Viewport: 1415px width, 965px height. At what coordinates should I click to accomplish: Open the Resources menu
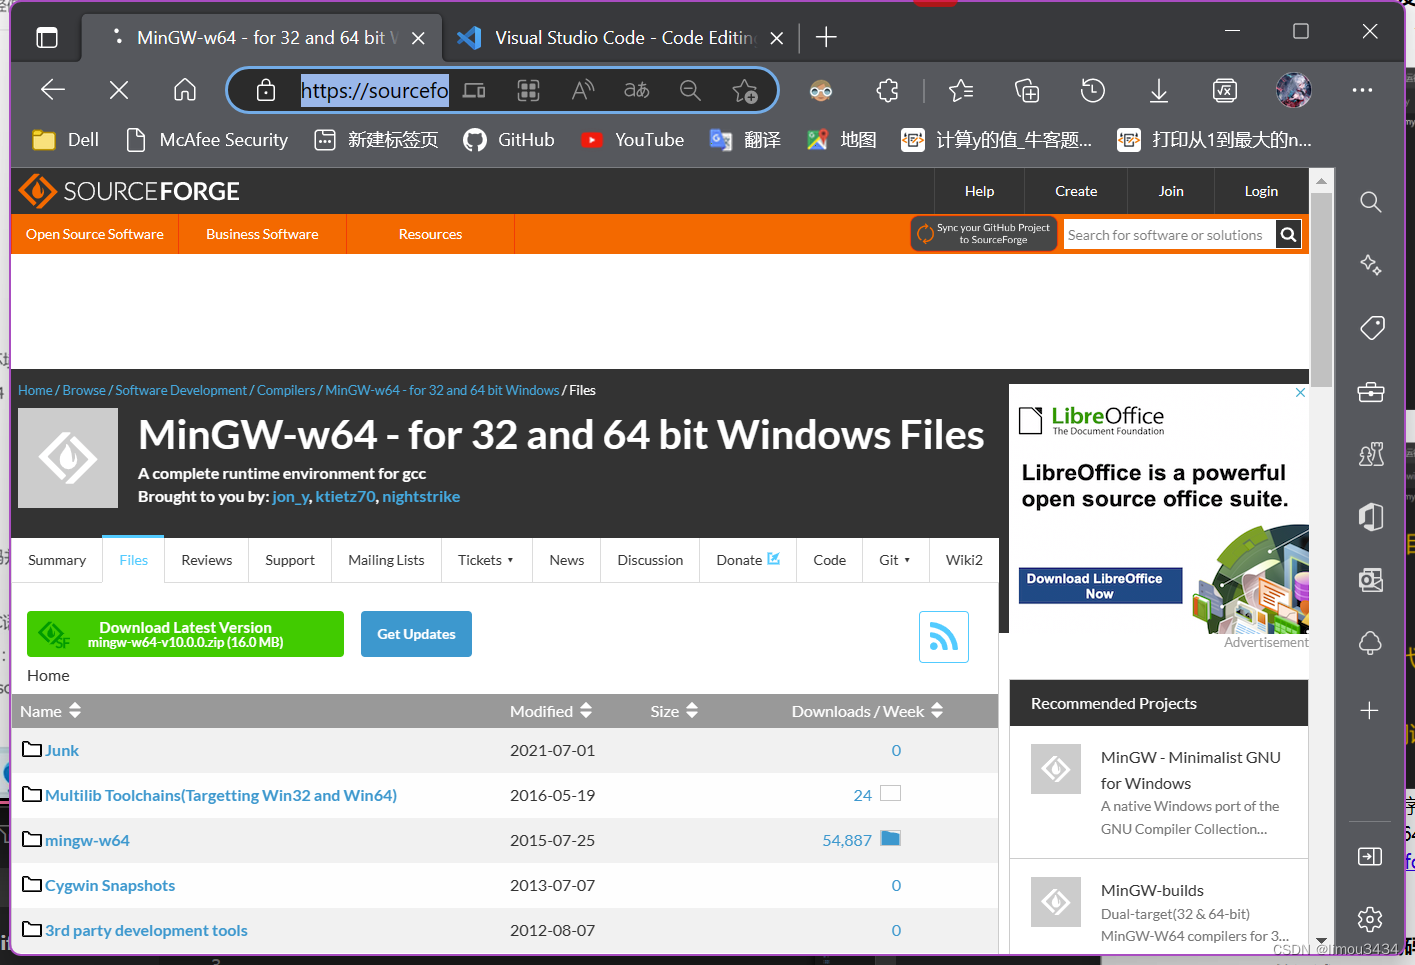pyautogui.click(x=430, y=234)
